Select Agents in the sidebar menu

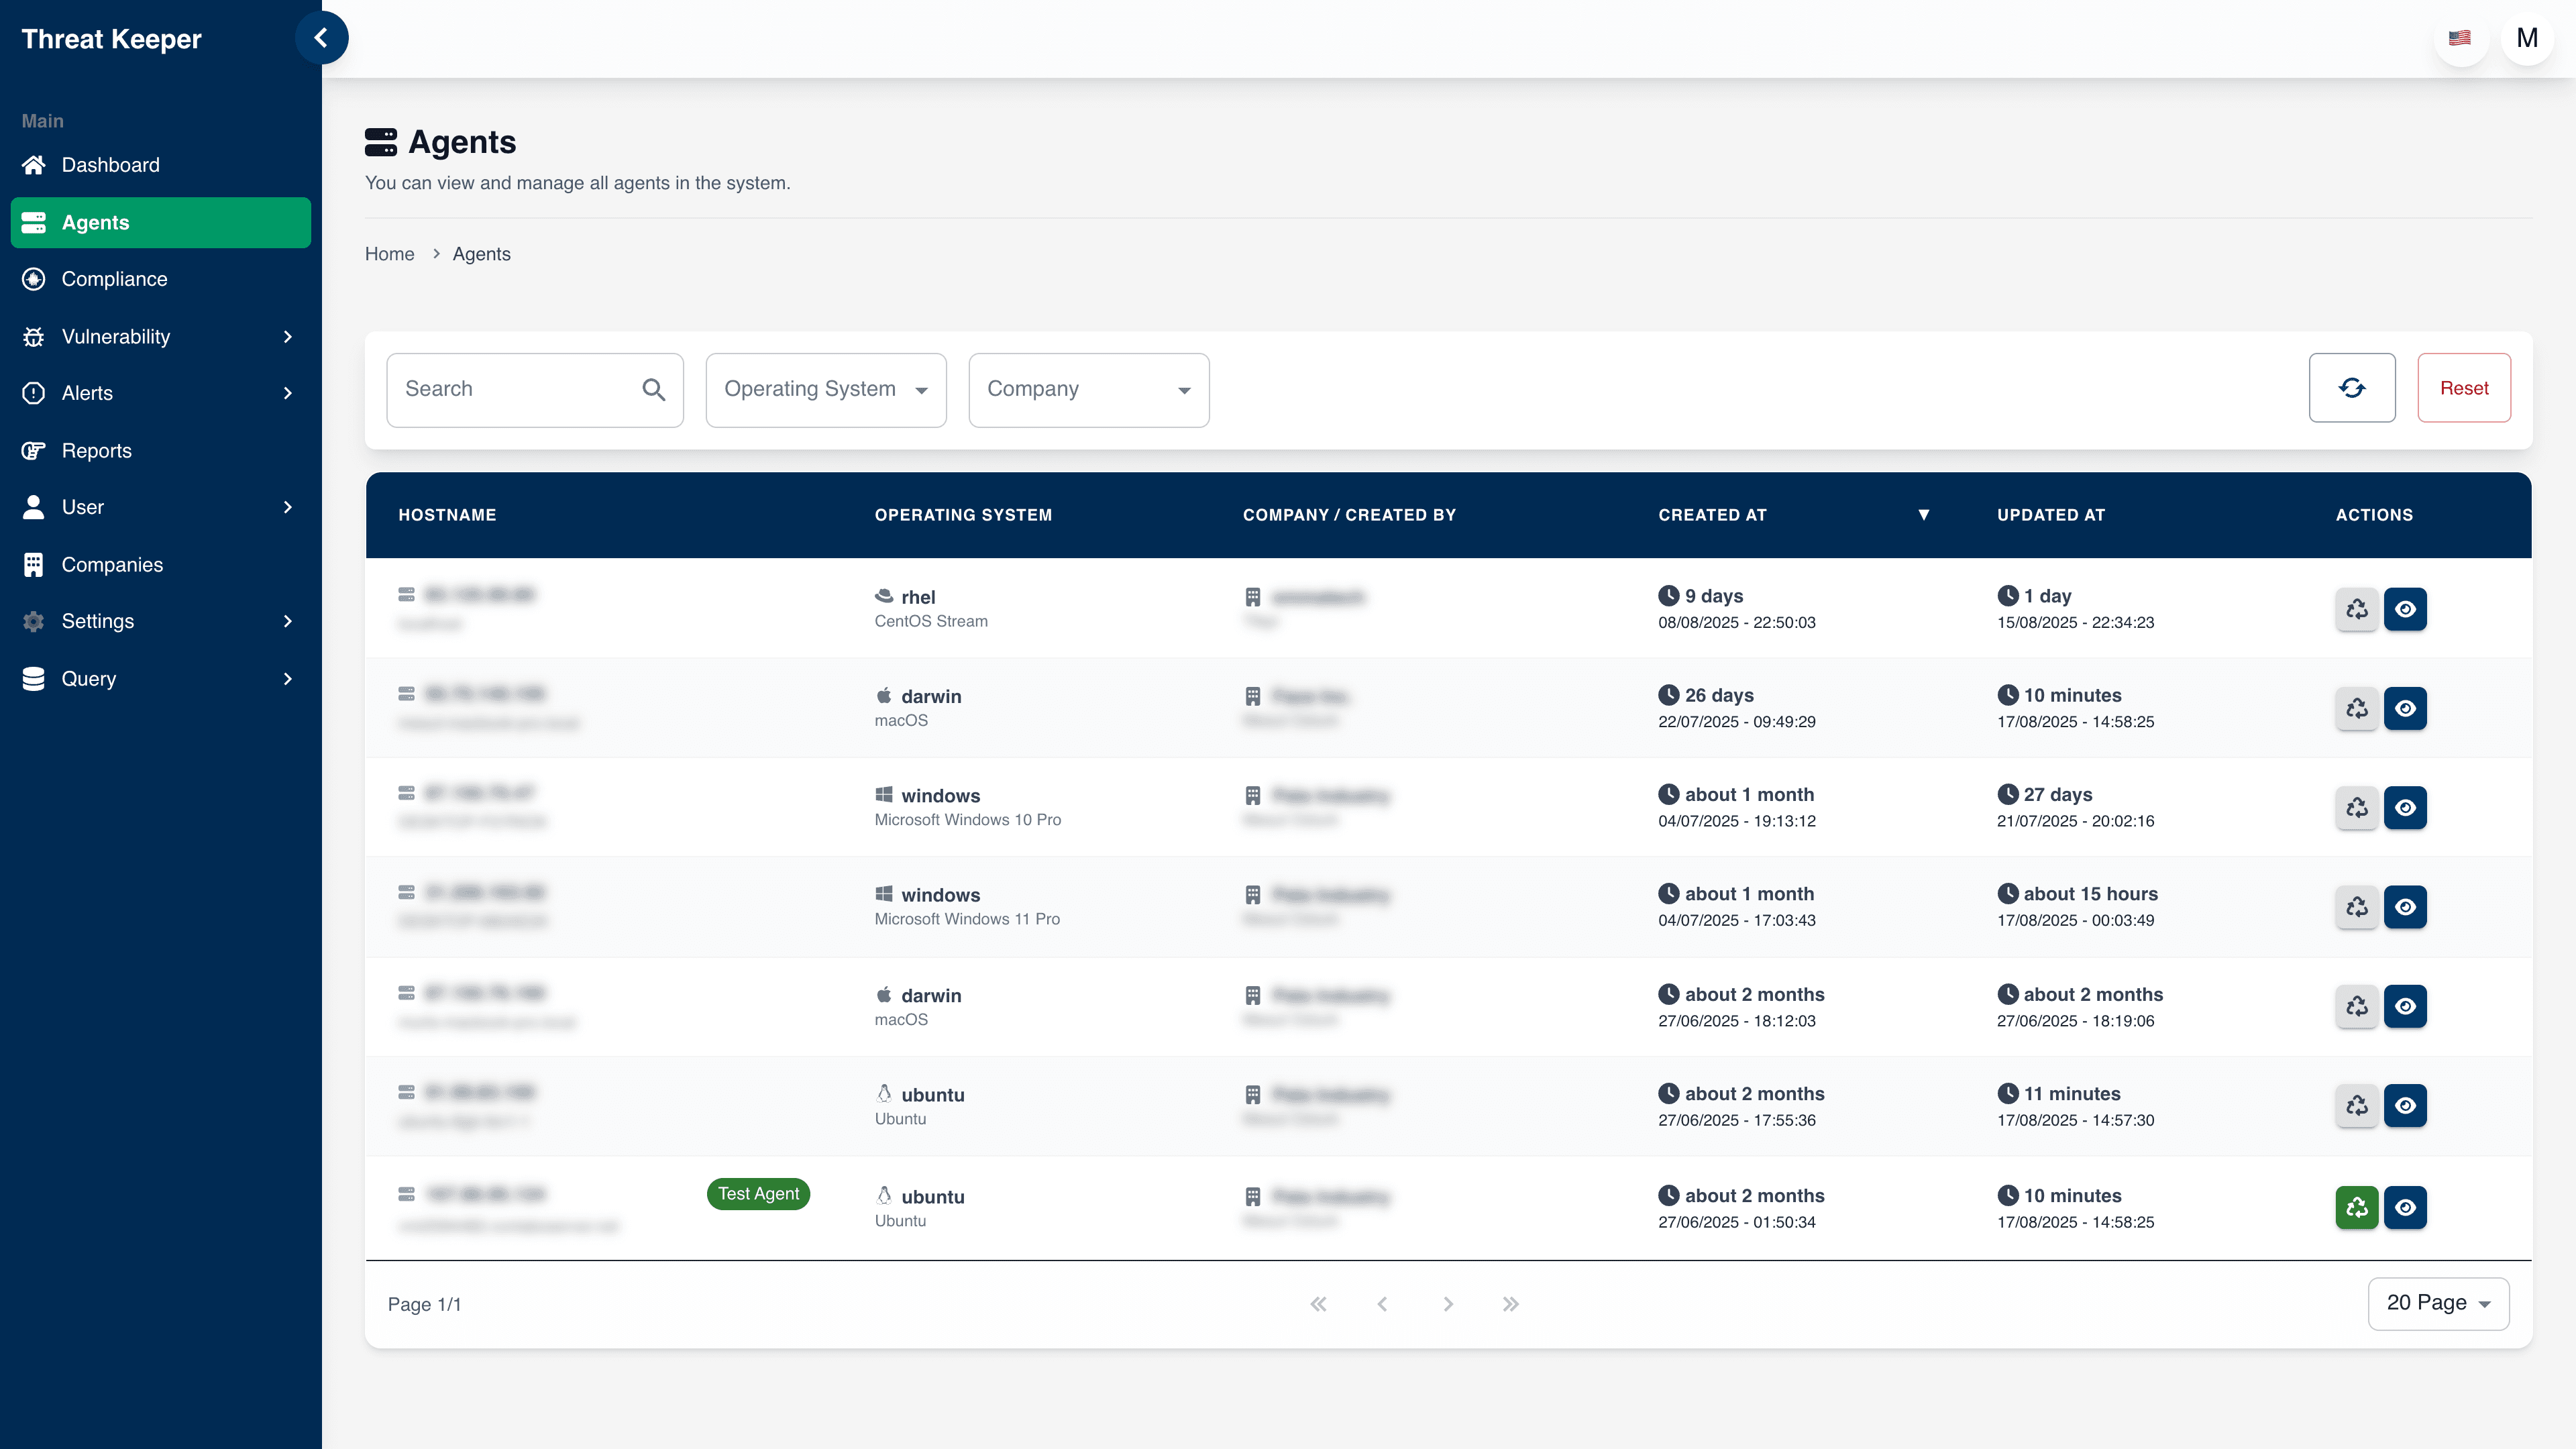click(96, 222)
